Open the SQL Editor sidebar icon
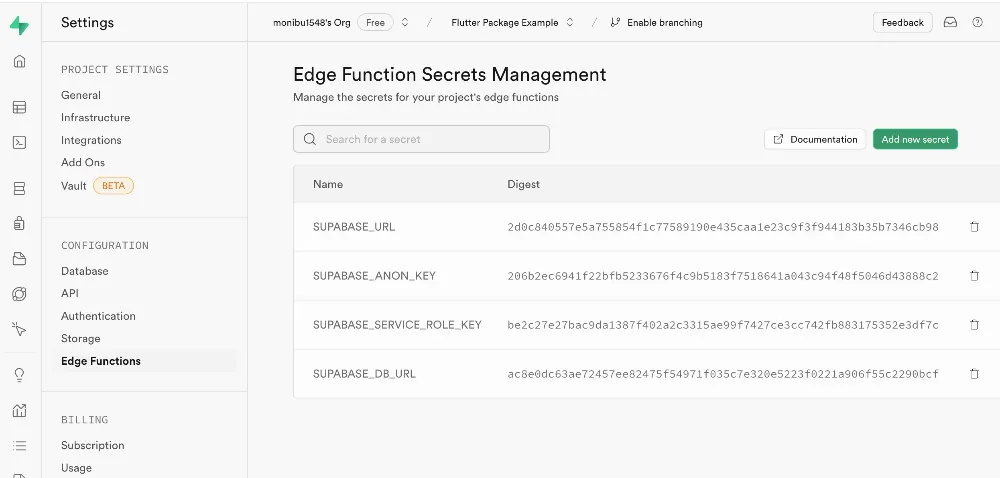The height and width of the screenshot is (478, 1000). 19,142
